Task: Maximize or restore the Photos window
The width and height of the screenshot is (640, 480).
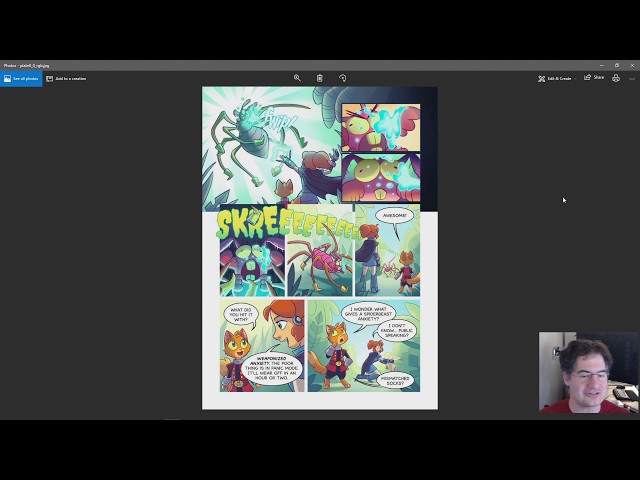Action: 617,65
